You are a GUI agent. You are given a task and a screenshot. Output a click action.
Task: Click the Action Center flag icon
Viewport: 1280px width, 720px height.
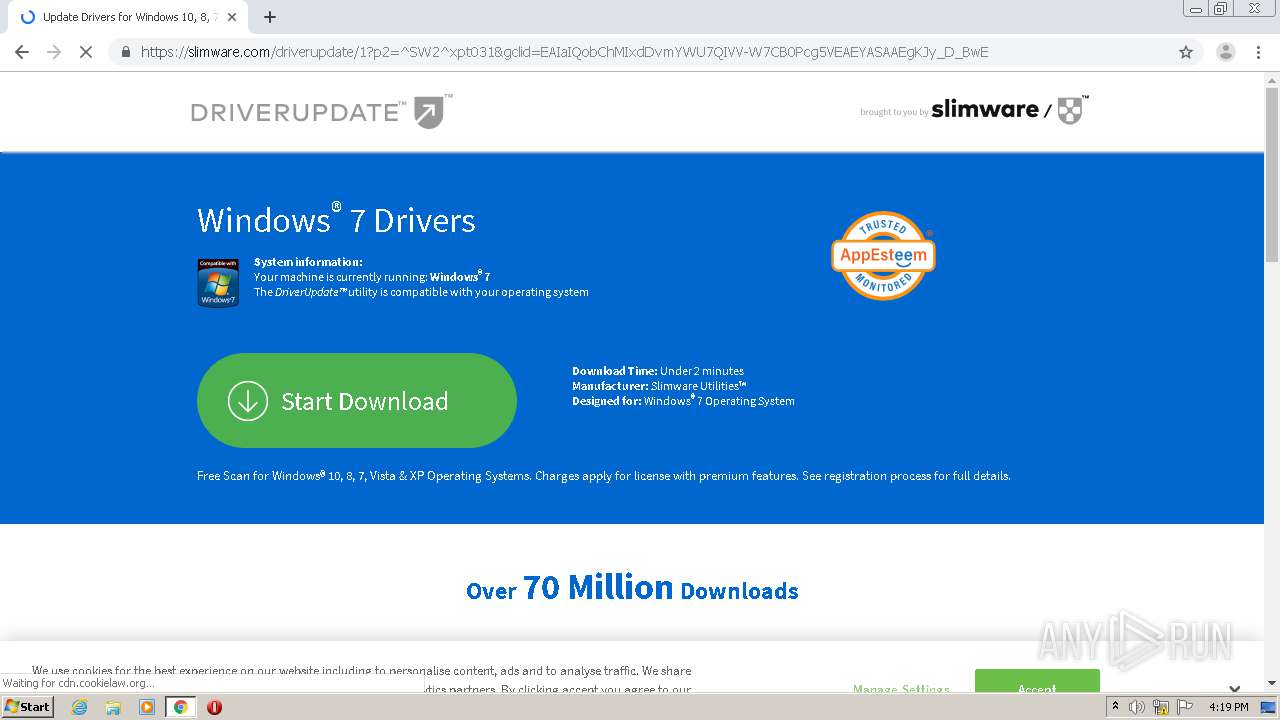coord(1185,707)
